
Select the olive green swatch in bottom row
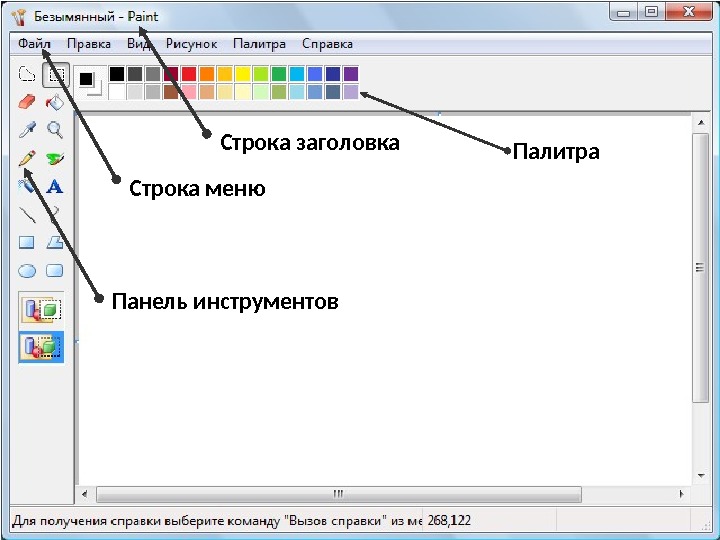pyautogui.click(x=279, y=92)
